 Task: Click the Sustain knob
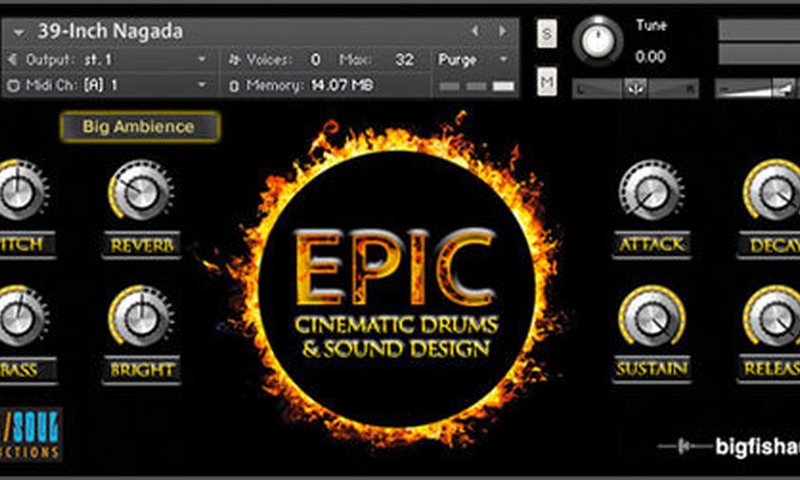point(651,316)
